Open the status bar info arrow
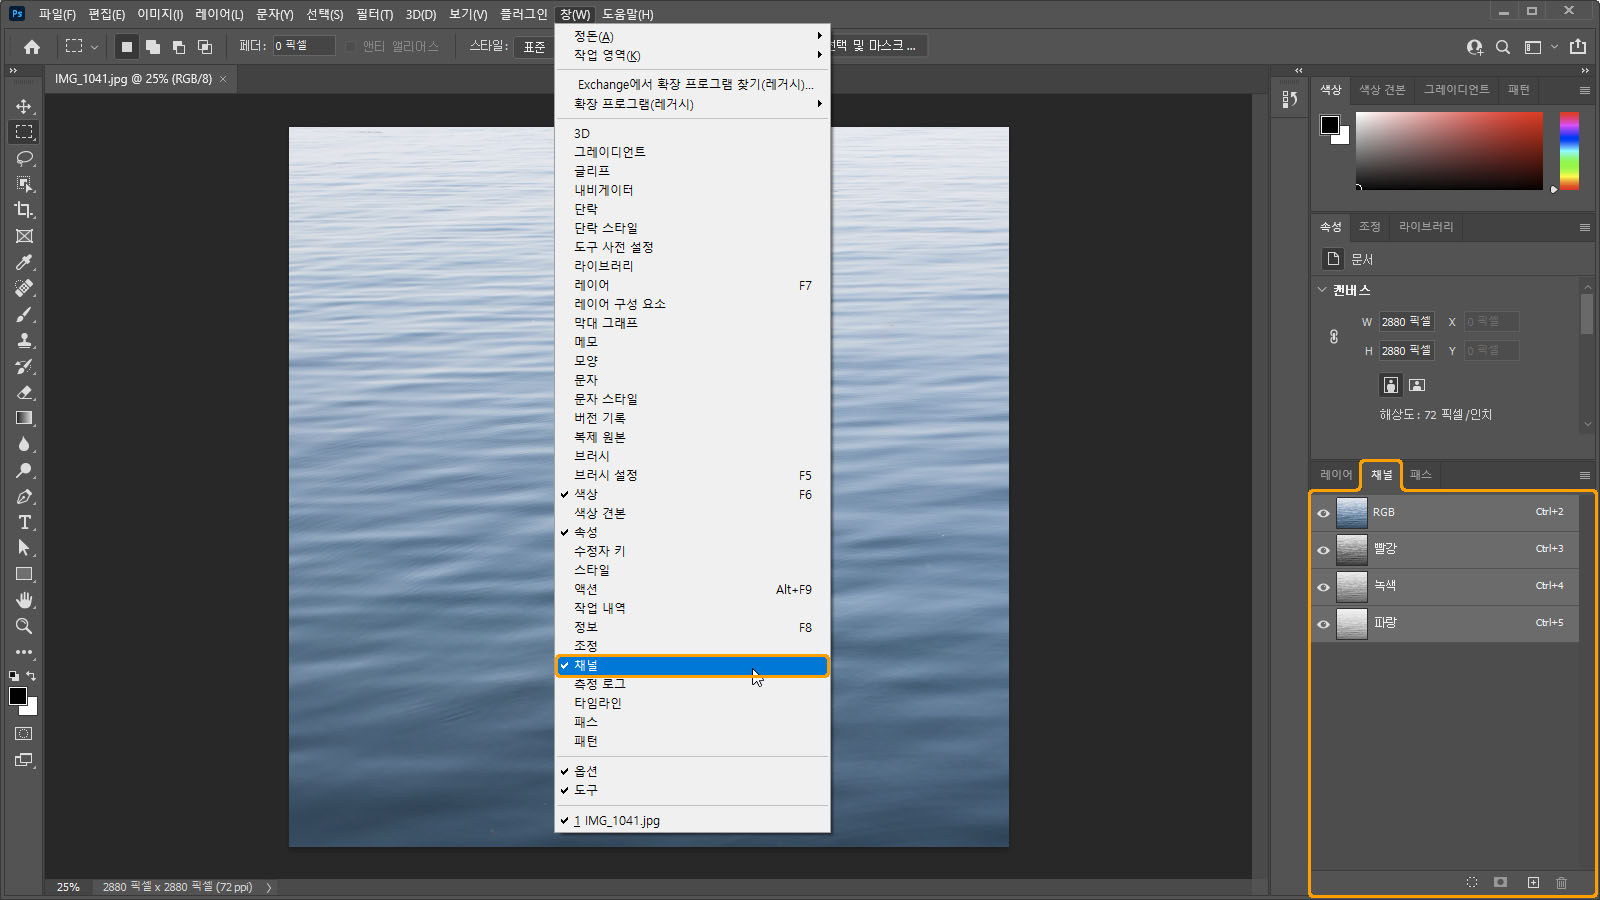1600x900 pixels. click(269, 887)
